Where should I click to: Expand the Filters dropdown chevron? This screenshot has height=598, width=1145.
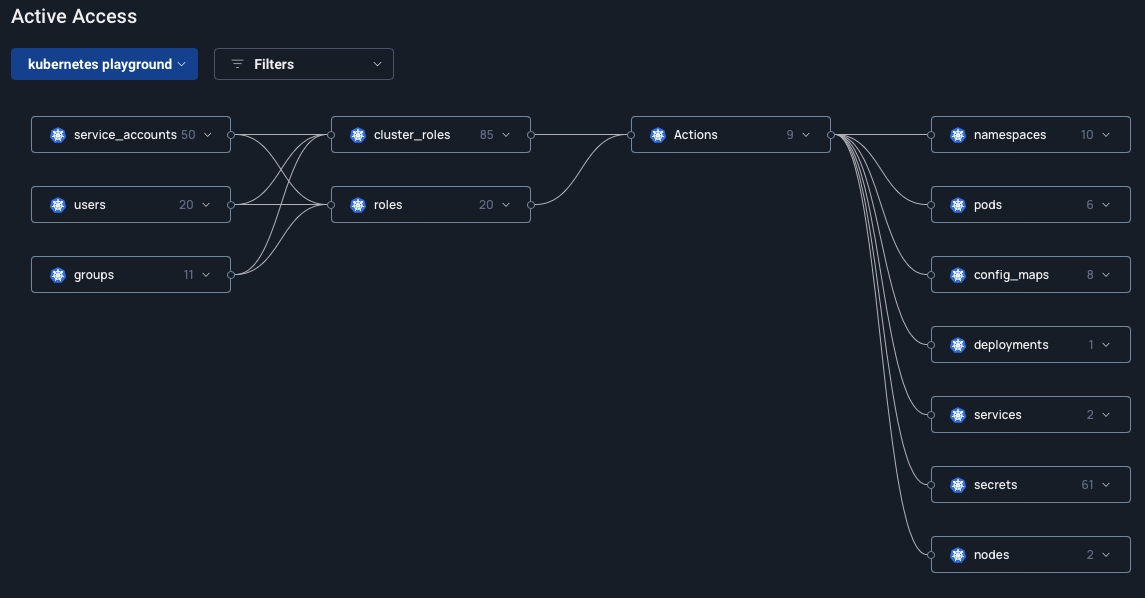tap(377, 64)
